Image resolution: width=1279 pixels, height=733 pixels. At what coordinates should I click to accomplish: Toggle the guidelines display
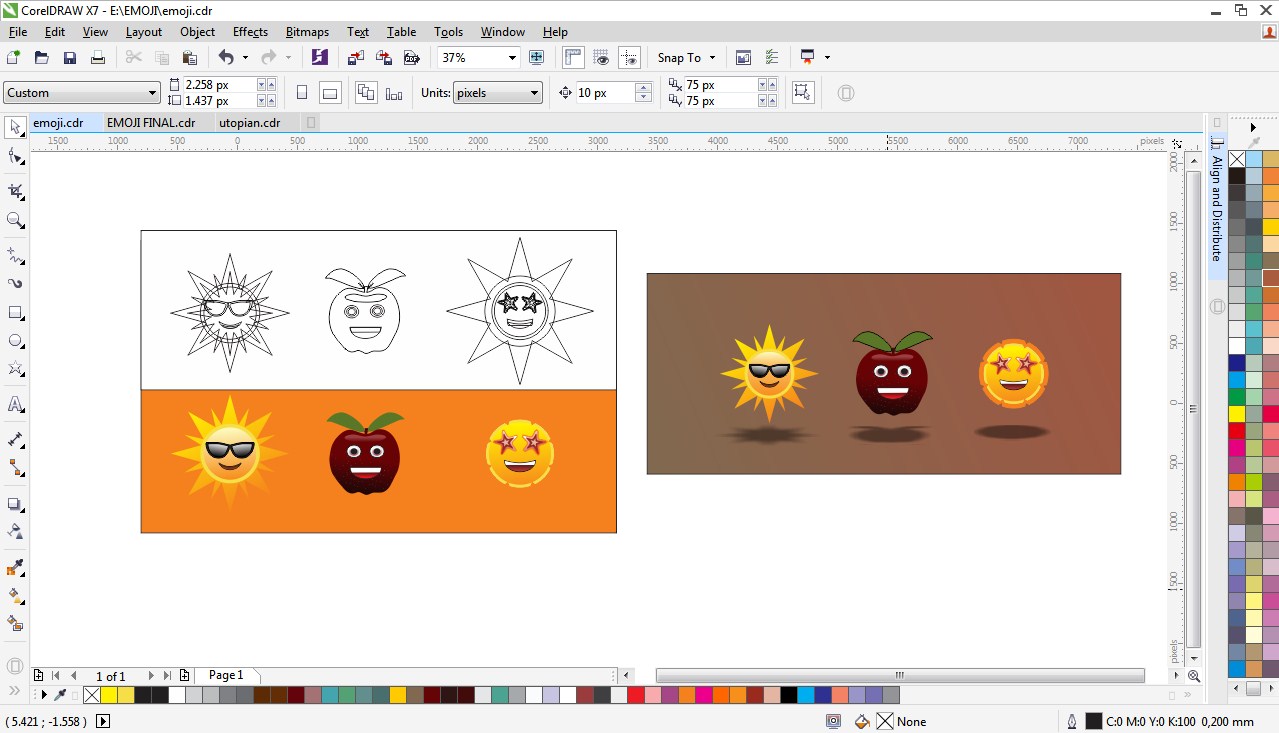point(629,58)
